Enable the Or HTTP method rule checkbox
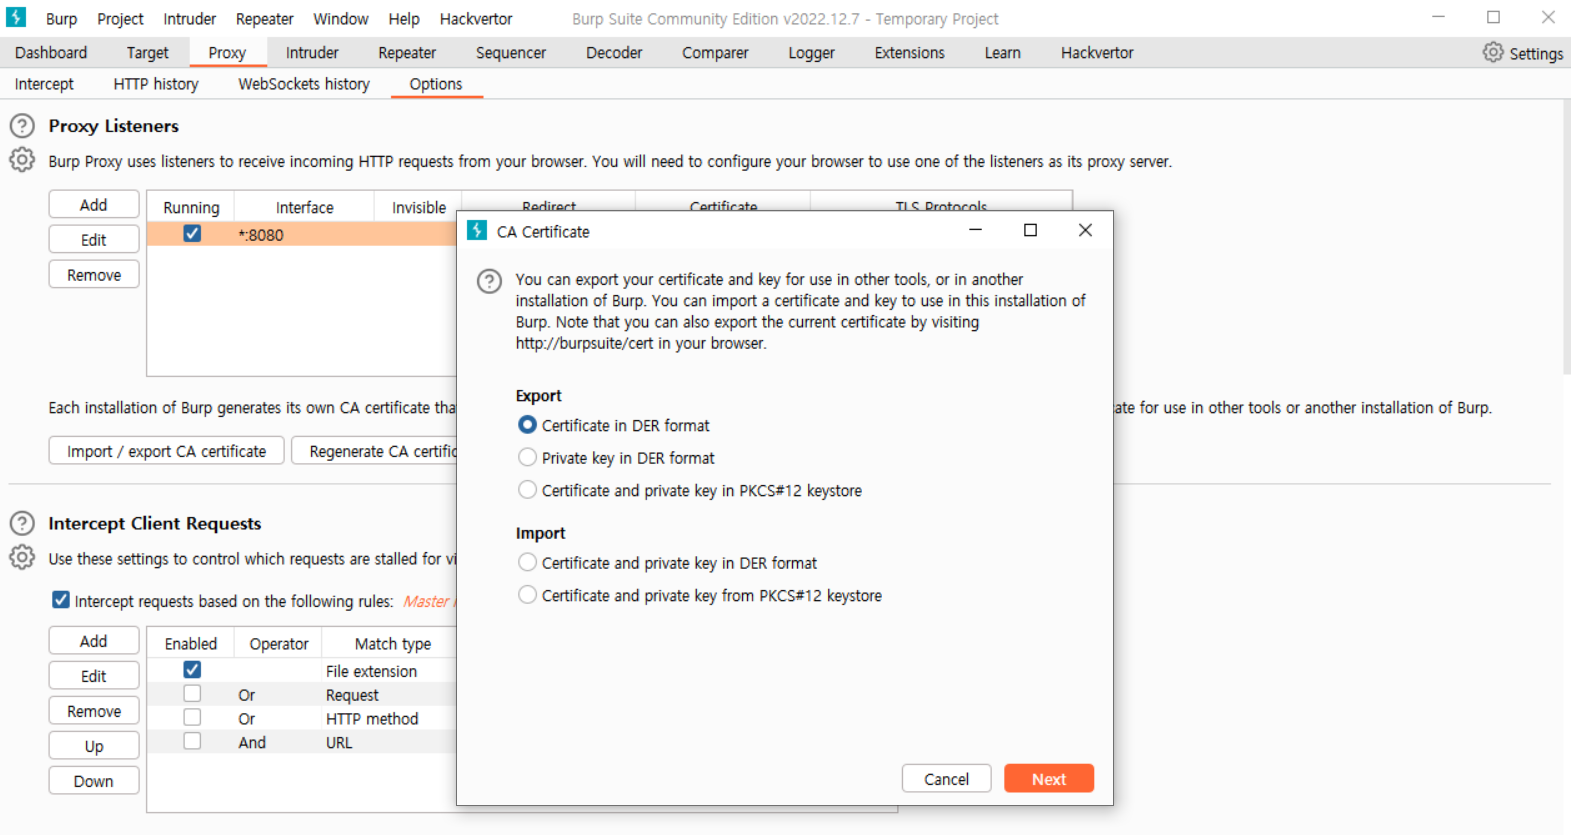Viewport: 1571px width, 835px height. [192, 717]
